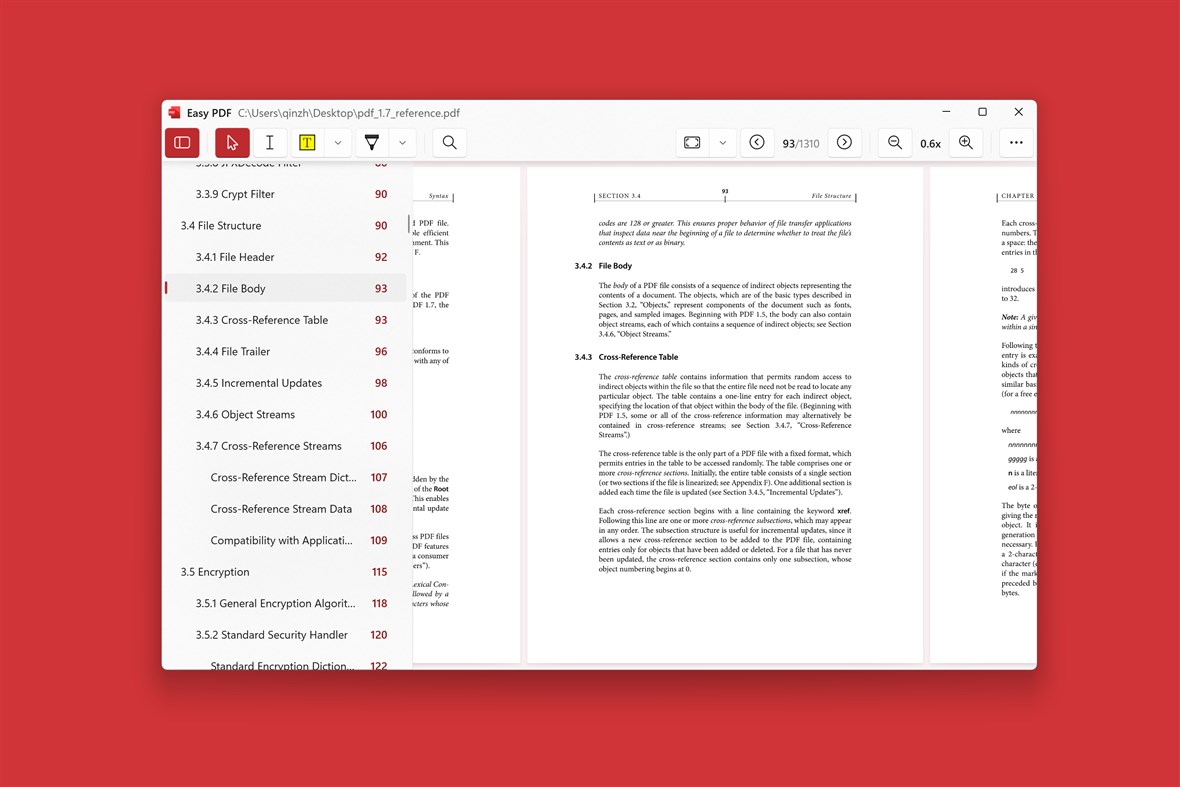Zoom out on the document

pyautogui.click(x=894, y=142)
